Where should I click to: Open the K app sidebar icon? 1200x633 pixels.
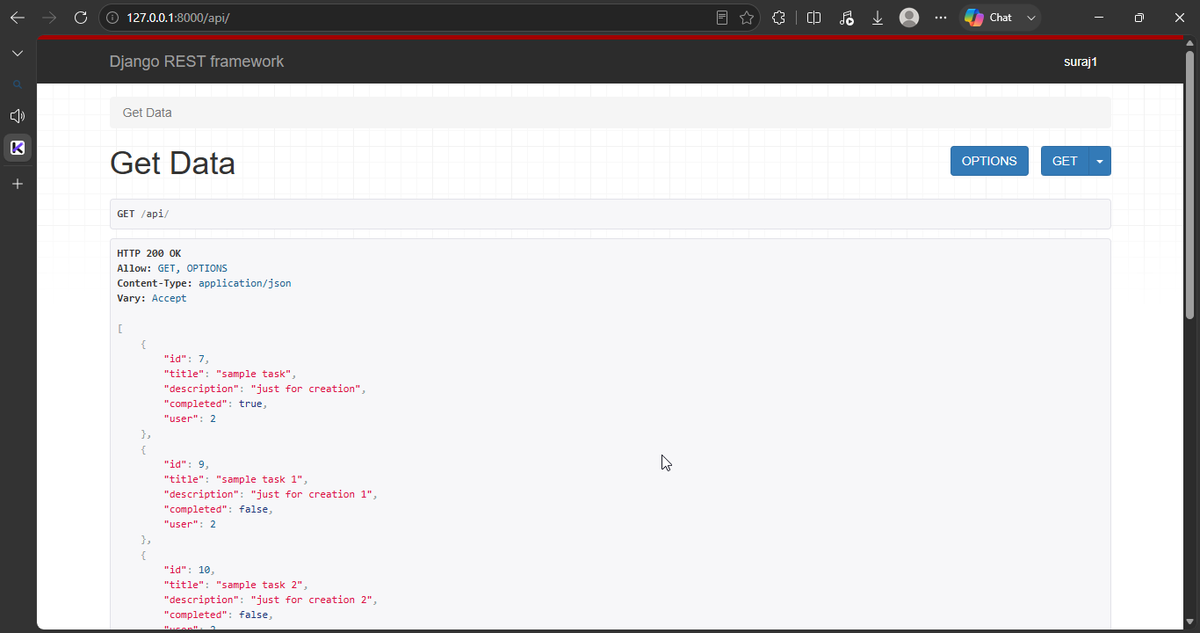[x=17, y=148]
